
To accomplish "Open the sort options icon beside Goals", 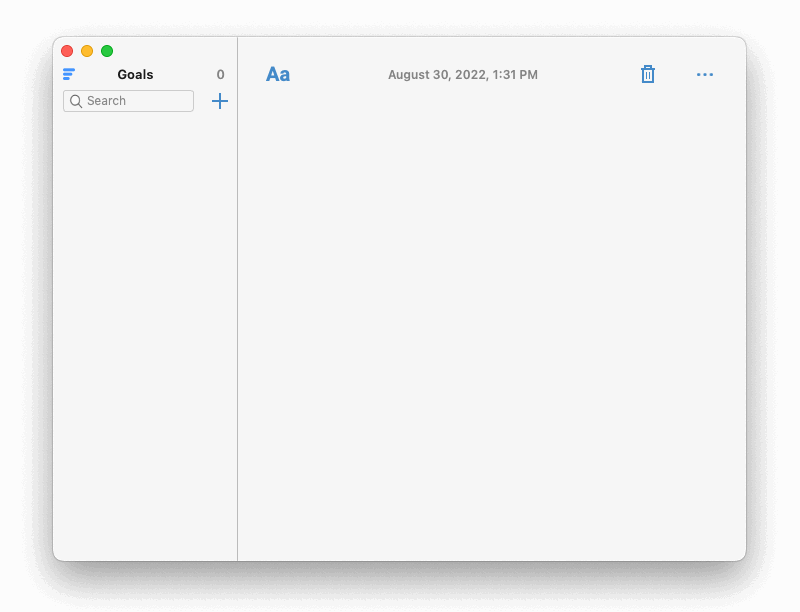I will [69, 74].
